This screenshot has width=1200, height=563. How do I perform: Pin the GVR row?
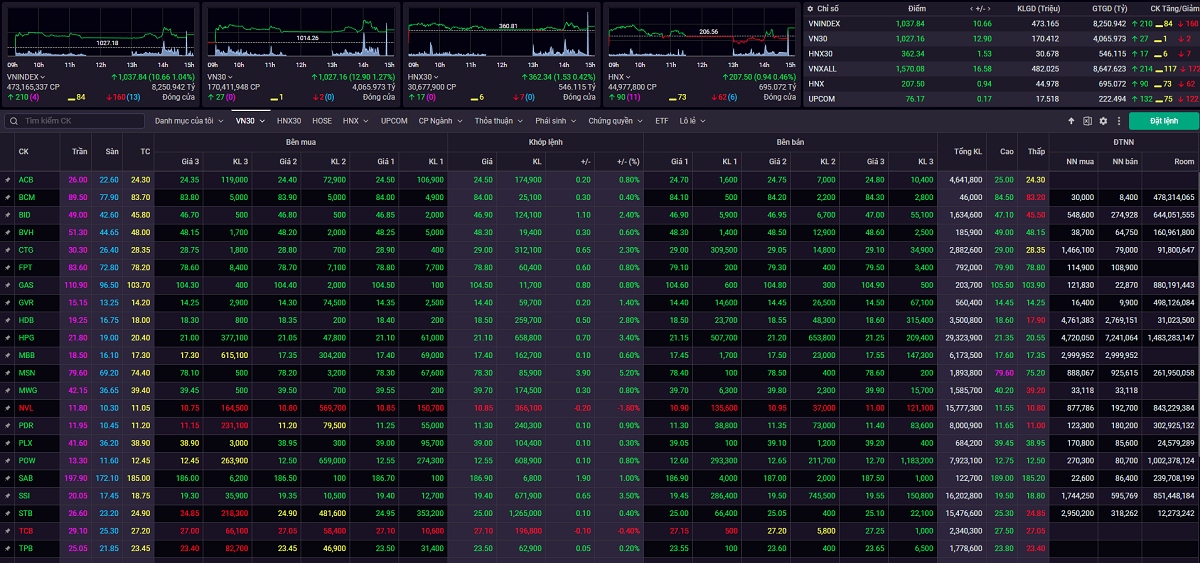(7, 302)
